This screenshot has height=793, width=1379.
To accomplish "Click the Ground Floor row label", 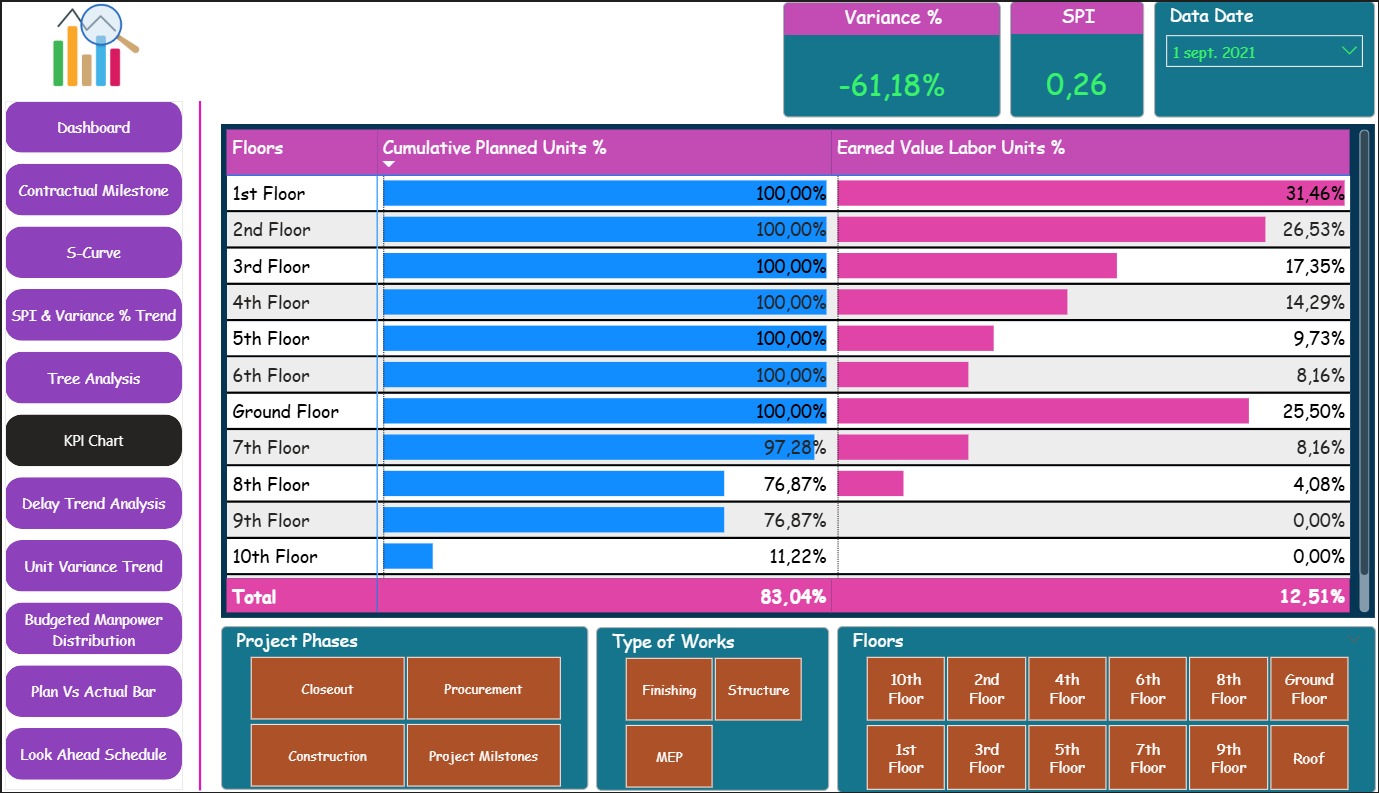I will 285,411.
